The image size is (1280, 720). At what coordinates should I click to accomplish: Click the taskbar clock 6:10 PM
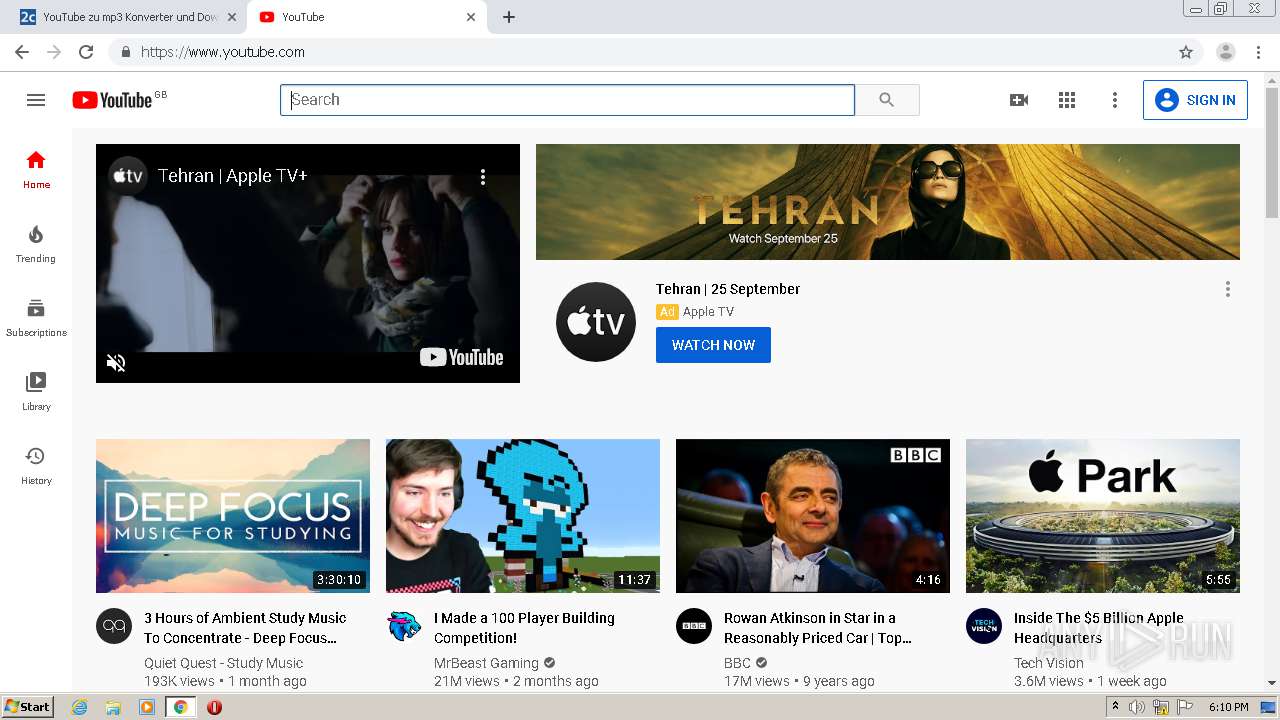tap(1229, 707)
